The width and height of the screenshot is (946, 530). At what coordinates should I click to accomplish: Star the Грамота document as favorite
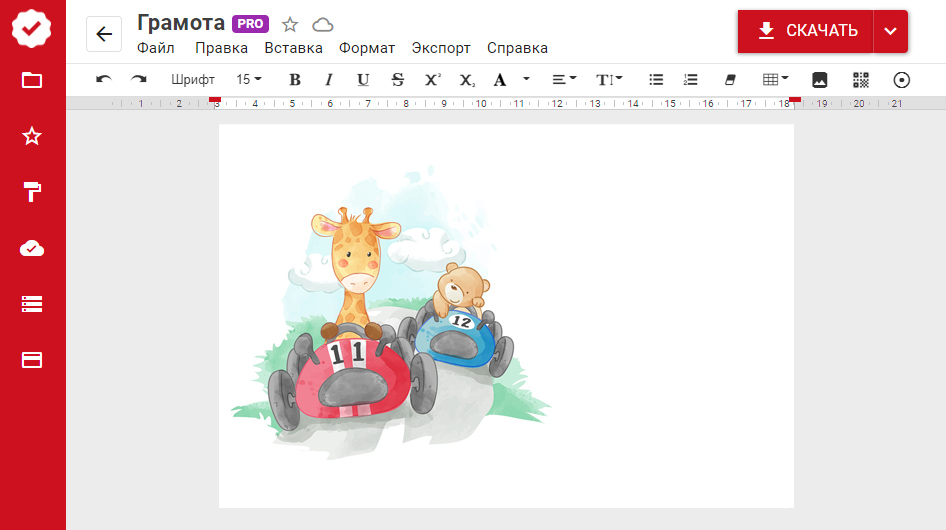(x=290, y=25)
